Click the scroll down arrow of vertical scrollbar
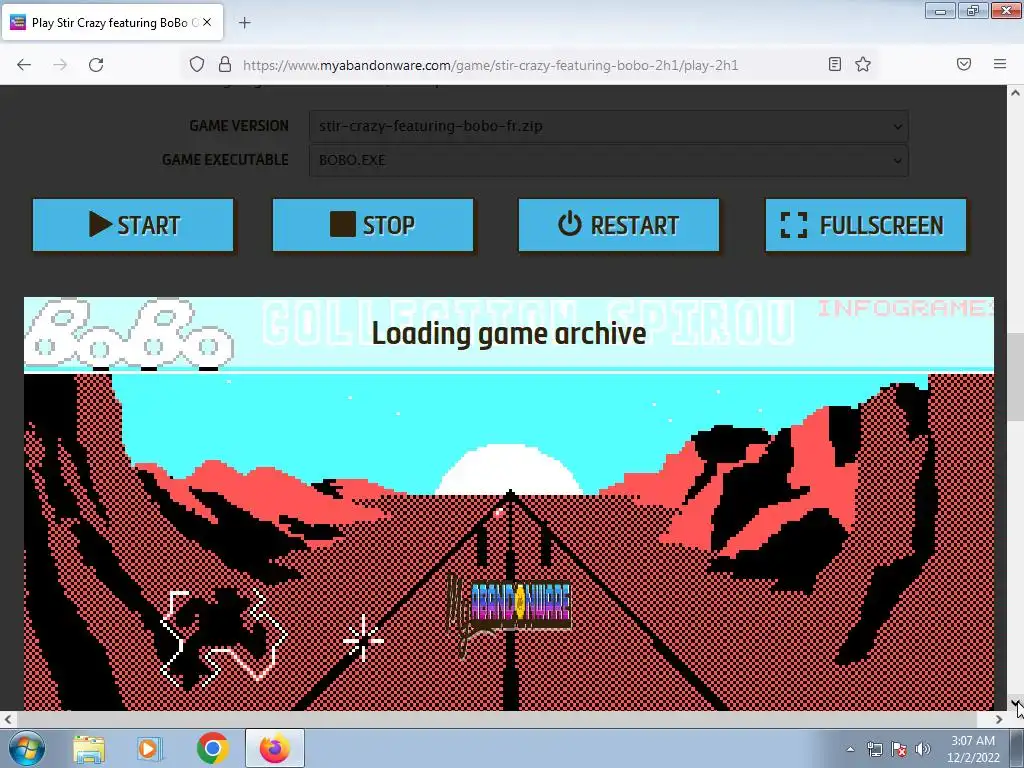This screenshot has height=768, width=1024. [1015, 703]
